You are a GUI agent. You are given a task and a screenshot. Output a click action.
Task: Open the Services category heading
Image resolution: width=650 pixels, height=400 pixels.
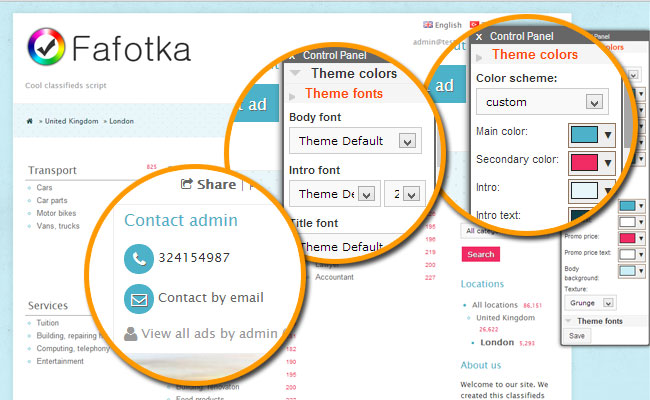48,305
